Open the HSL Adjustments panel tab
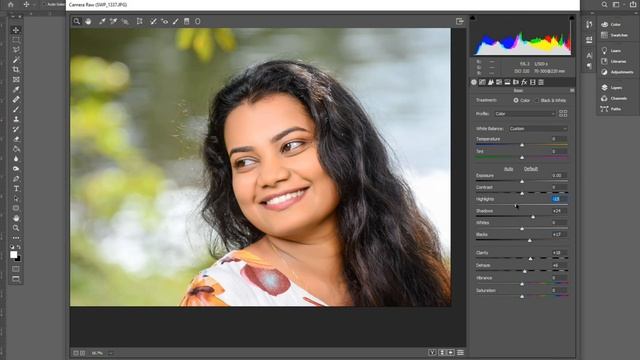Viewport: 640px width, 360px height. [x=499, y=82]
